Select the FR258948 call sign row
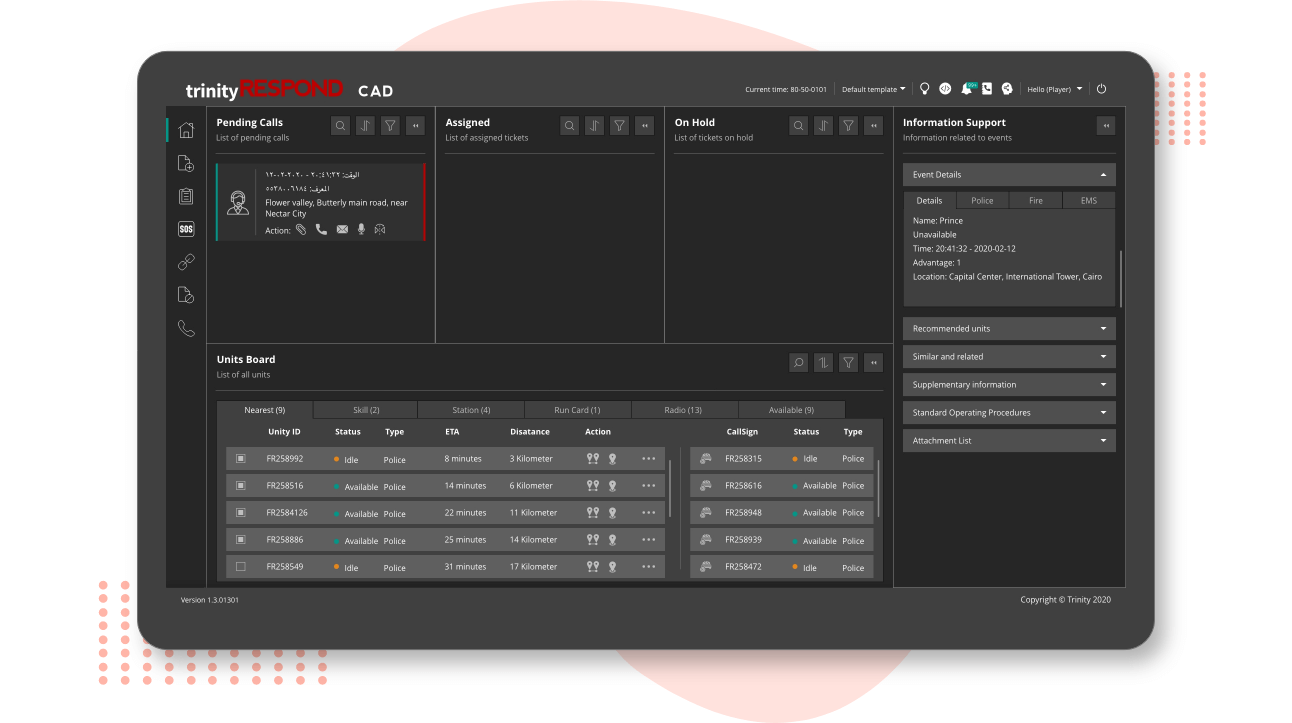Image resolution: width=1292 pixels, height=723 pixels. pyautogui.click(x=781, y=512)
